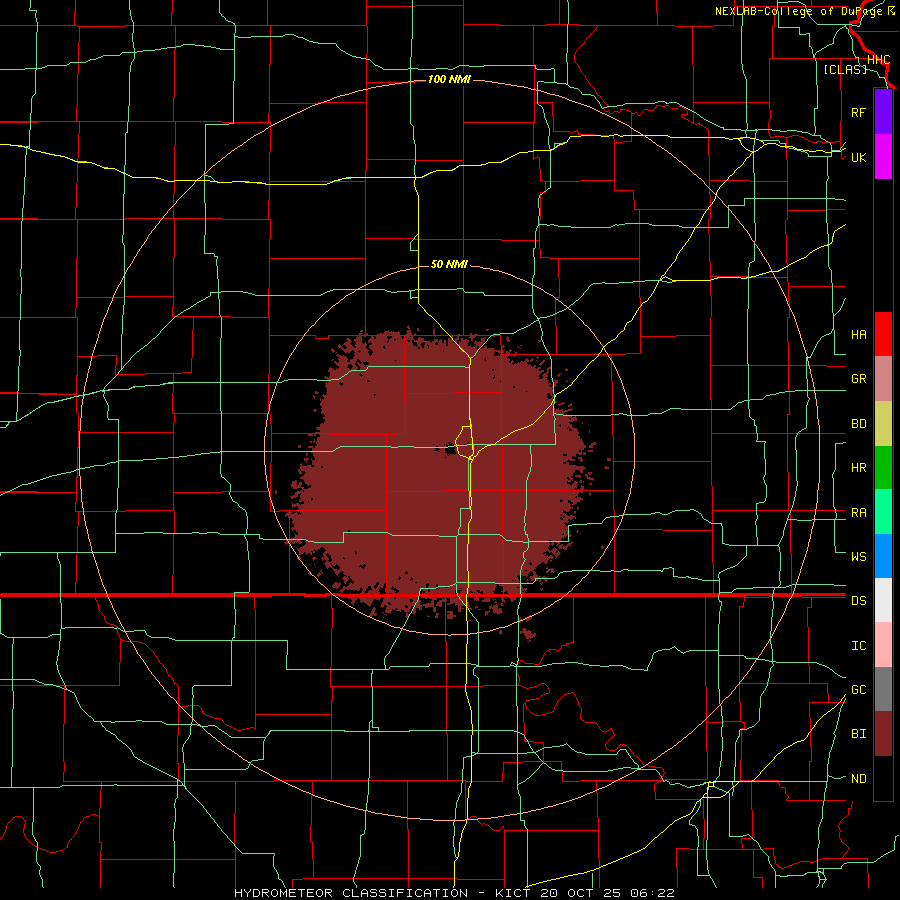Click the GR legend label
The width and height of the screenshot is (900, 900).
858,379
